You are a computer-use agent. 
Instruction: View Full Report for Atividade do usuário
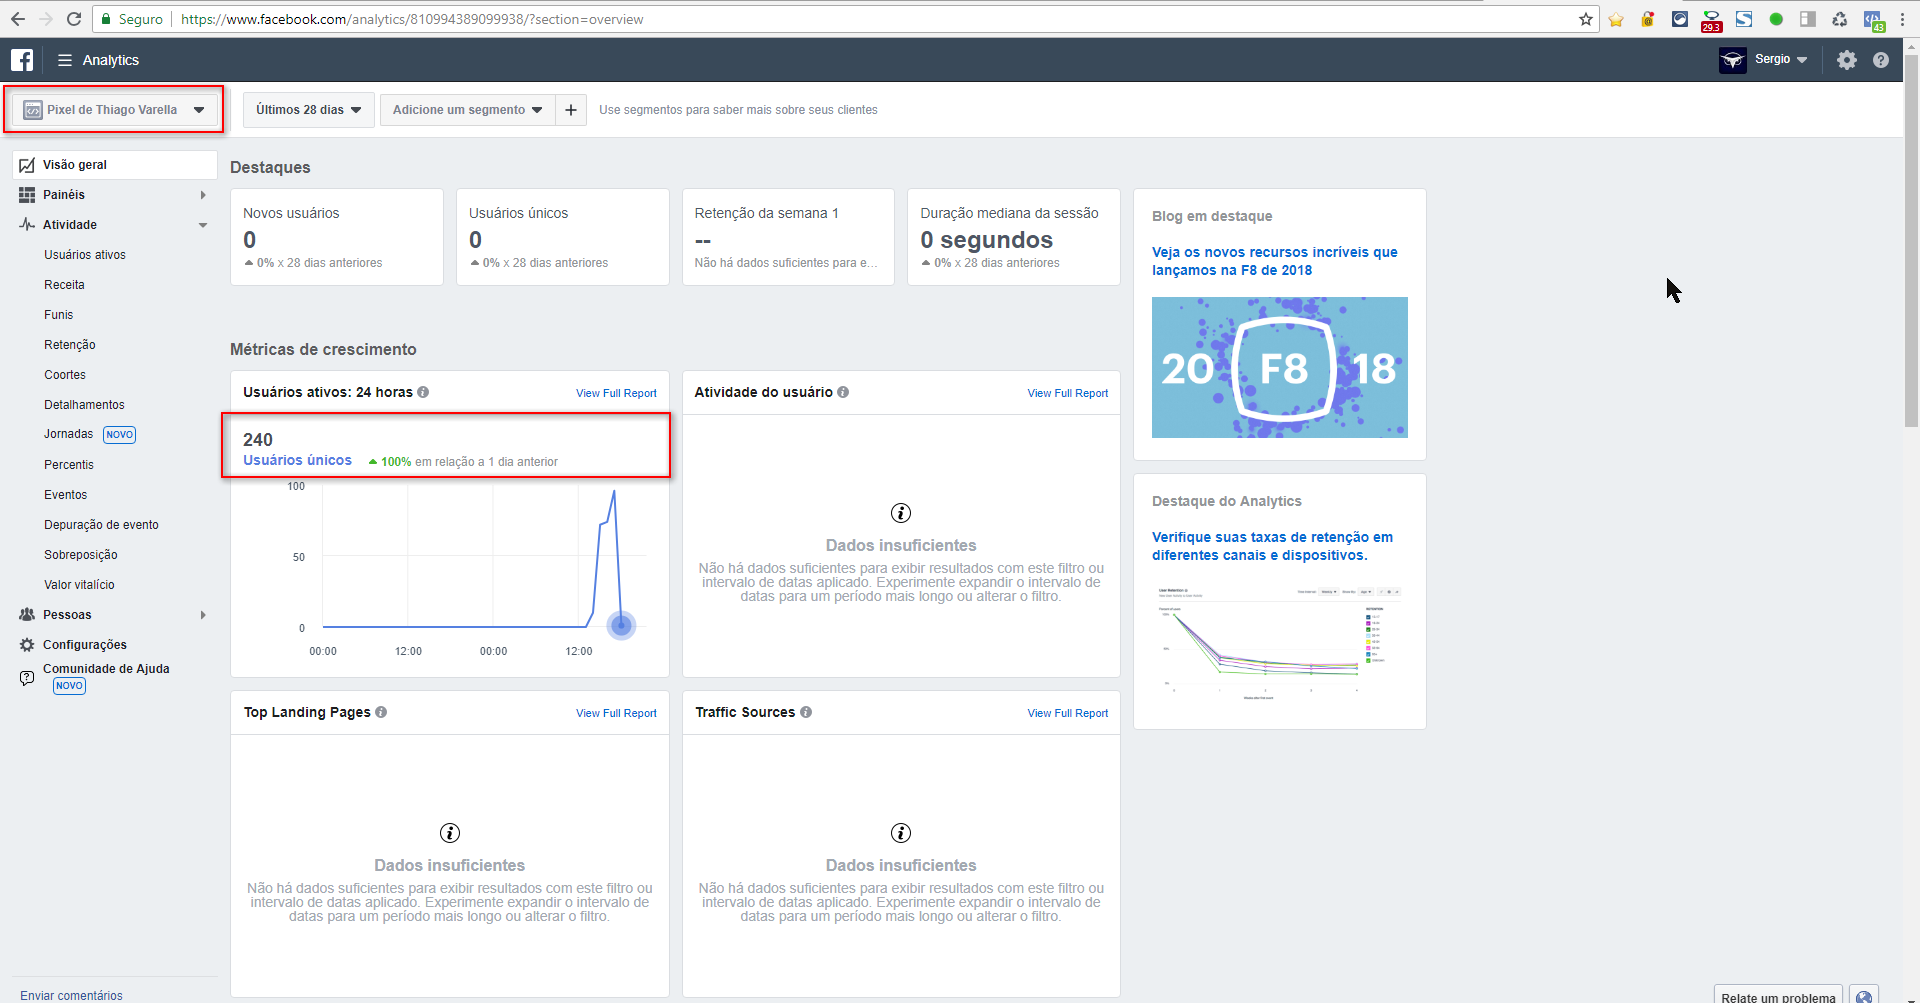[1068, 393]
